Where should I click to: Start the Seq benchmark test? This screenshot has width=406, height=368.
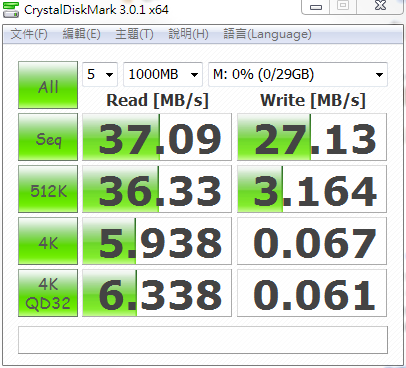[x=48, y=137]
